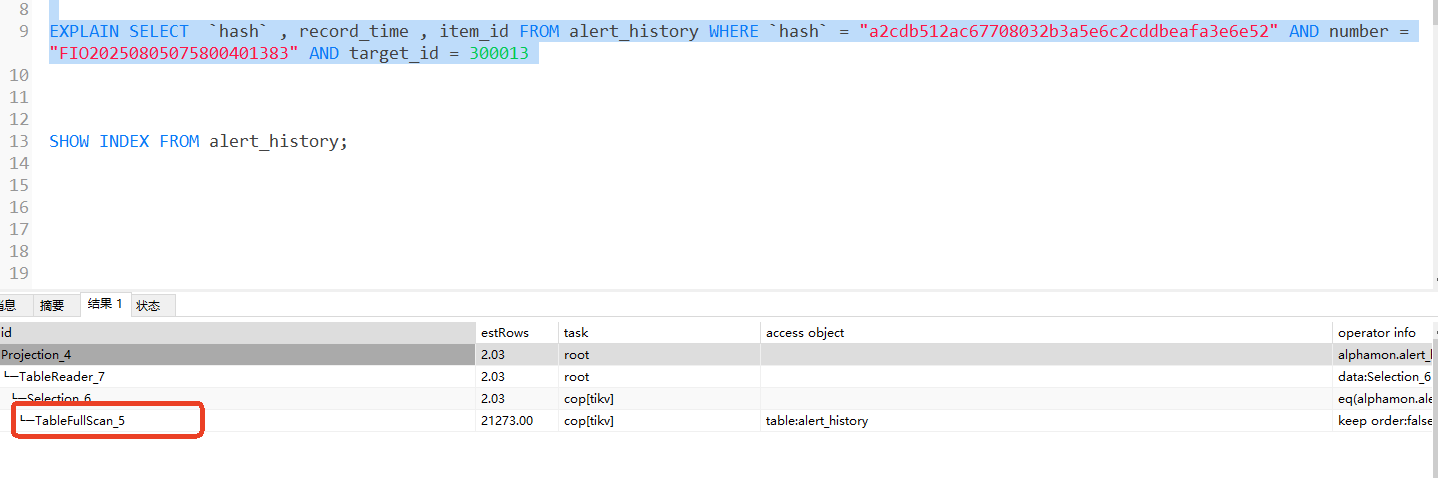Click the estRows column header
This screenshot has width=1438, height=478.
point(505,332)
